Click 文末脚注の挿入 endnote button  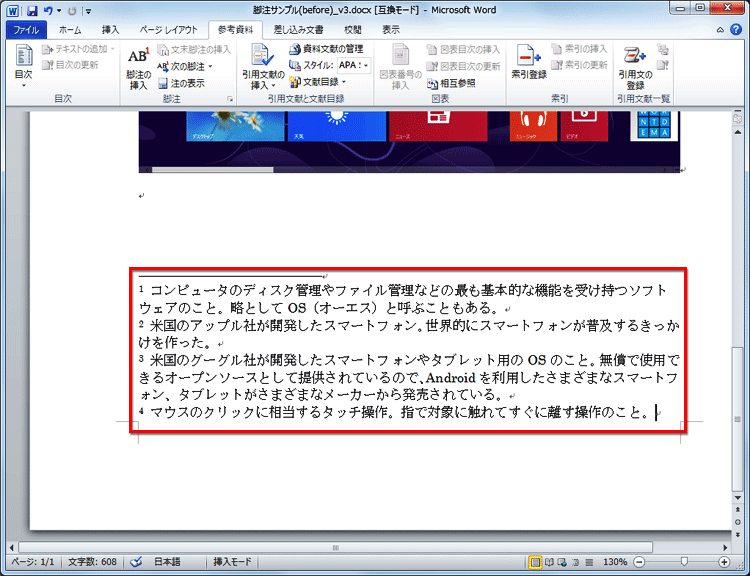coord(194,50)
